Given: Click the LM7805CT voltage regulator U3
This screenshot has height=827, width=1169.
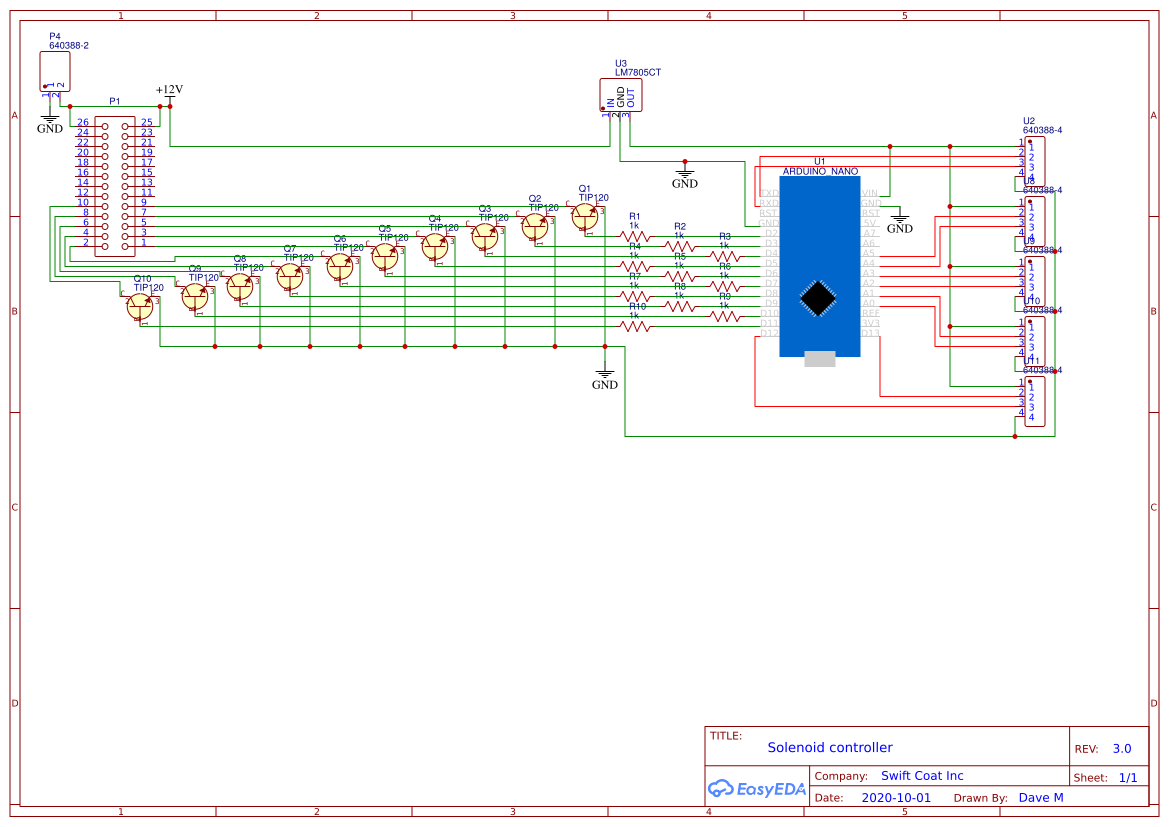Looking at the screenshot, I should [620, 95].
